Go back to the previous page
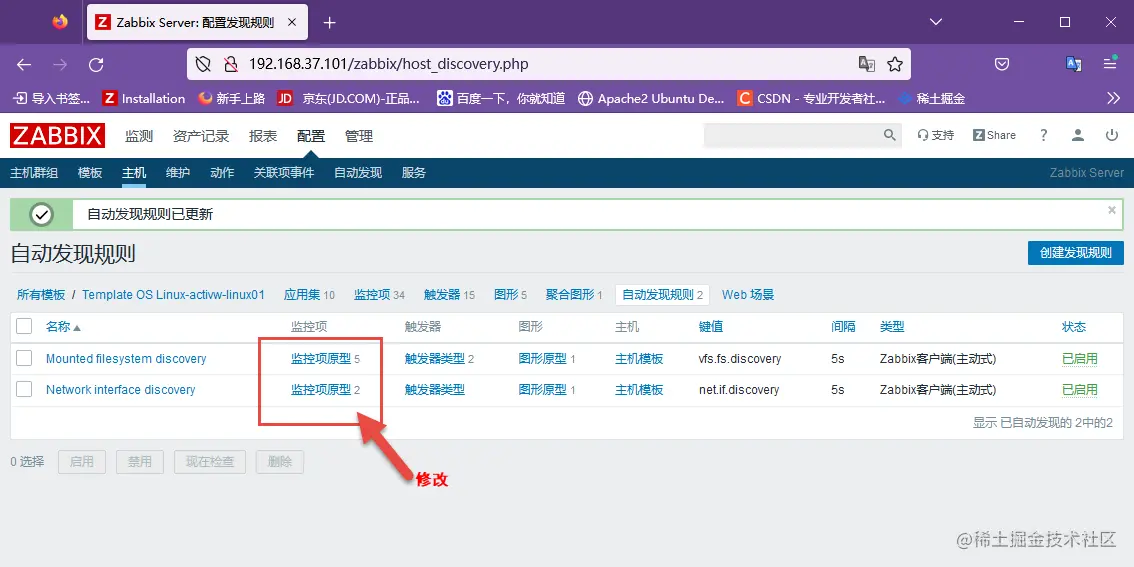The height and width of the screenshot is (567, 1134). tap(24, 64)
